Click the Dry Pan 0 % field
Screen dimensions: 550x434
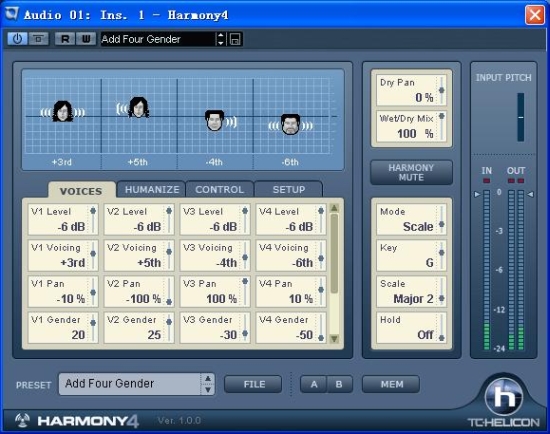pyautogui.click(x=411, y=90)
